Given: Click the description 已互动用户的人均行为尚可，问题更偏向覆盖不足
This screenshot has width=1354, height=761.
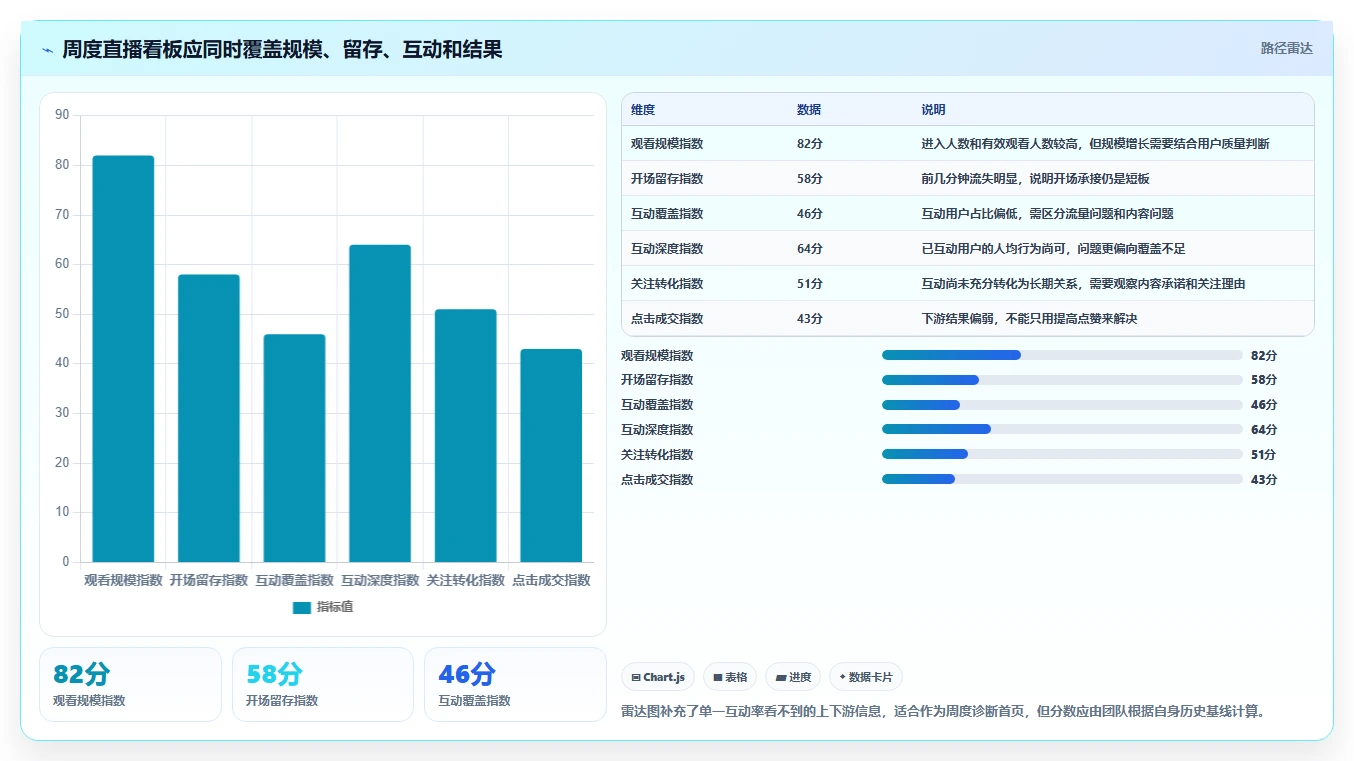Looking at the screenshot, I should coord(1053,249).
